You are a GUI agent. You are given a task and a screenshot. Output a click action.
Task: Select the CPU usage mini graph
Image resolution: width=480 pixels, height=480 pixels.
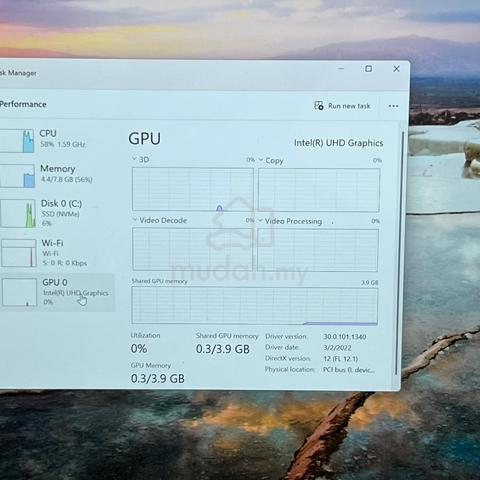click(x=17, y=141)
